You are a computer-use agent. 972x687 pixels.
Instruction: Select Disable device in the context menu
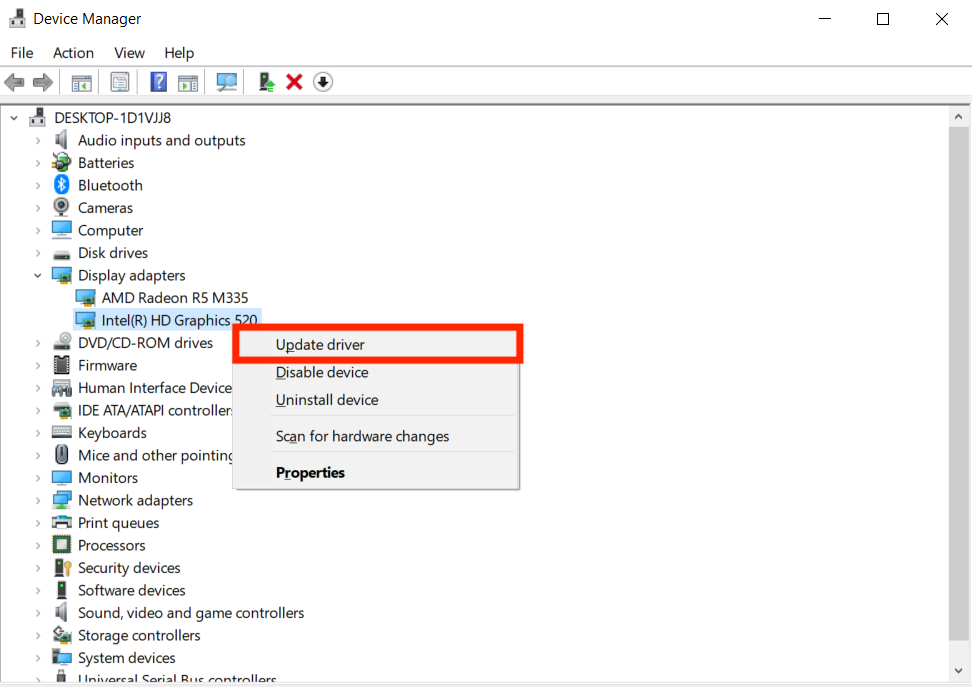click(322, 372)
